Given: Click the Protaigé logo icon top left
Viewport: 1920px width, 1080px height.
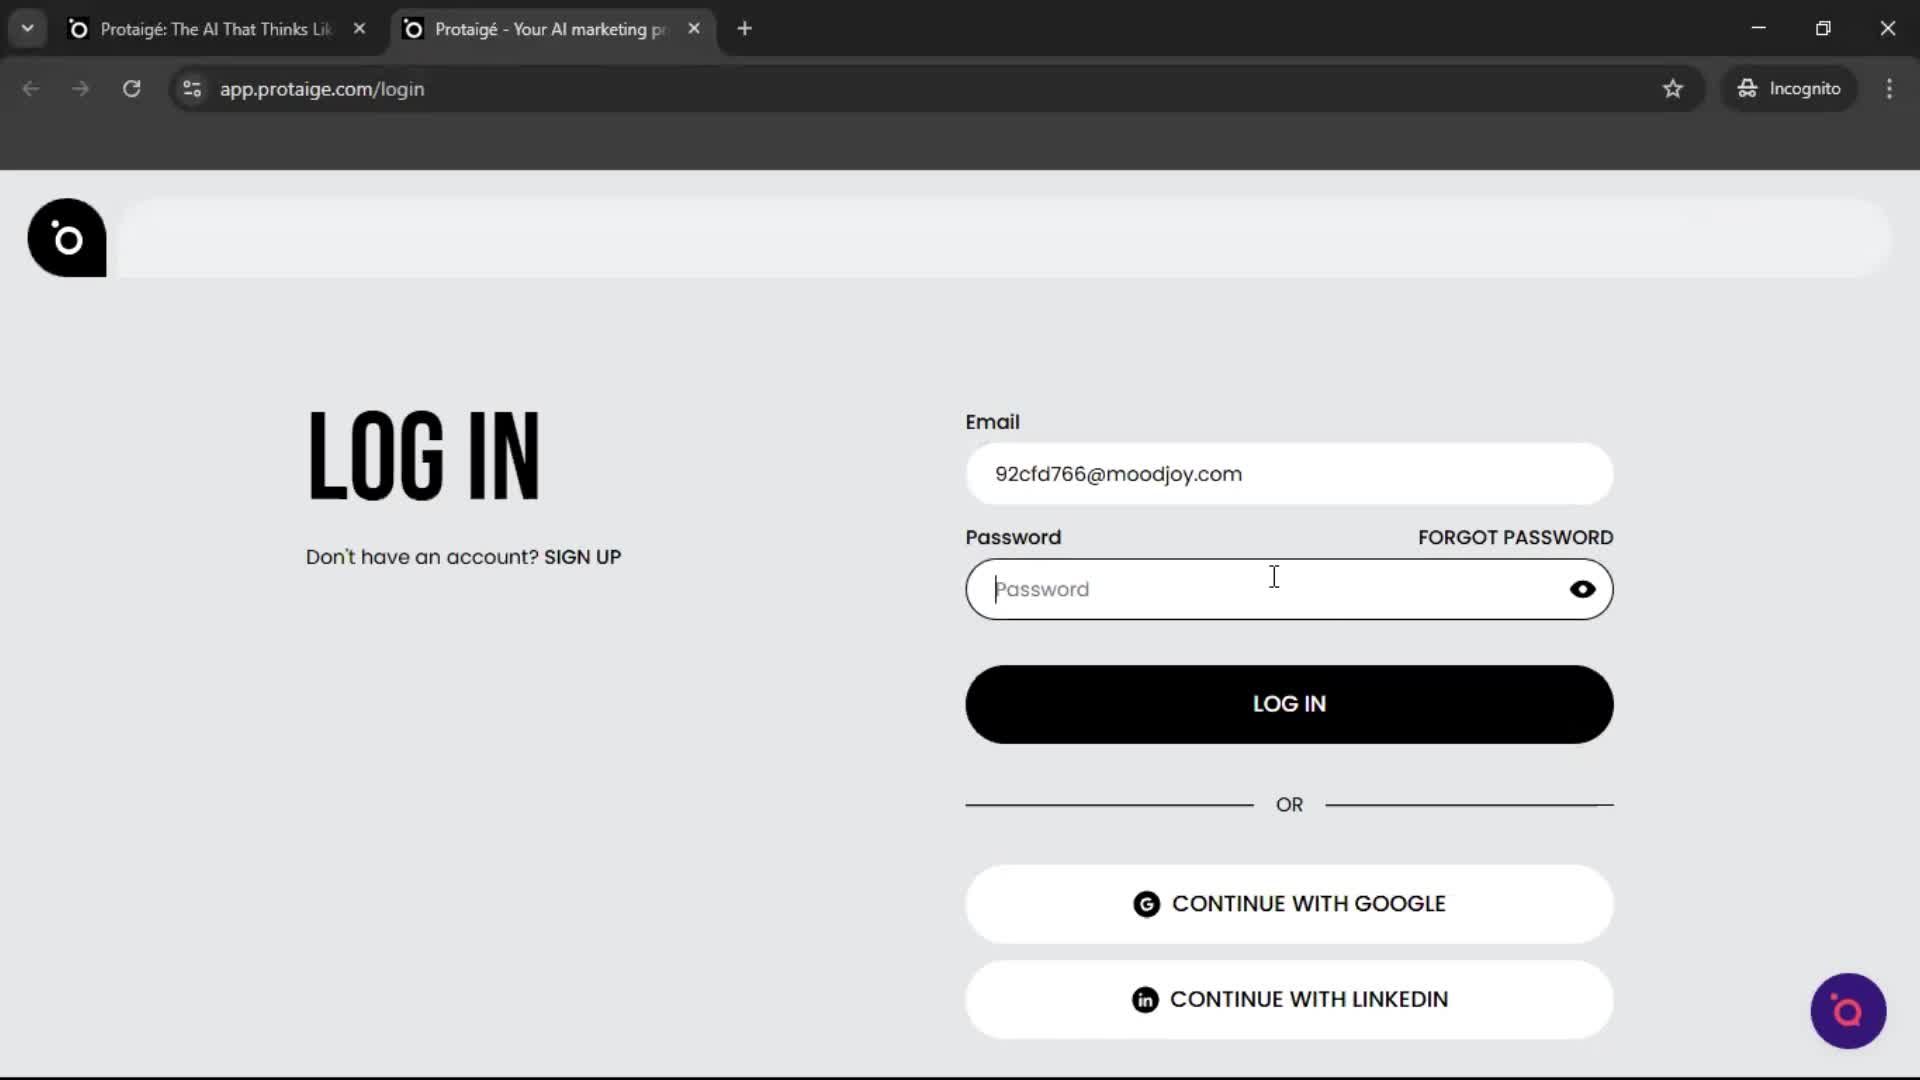Looking at the screenshot, I should click(x=66, y=238).
